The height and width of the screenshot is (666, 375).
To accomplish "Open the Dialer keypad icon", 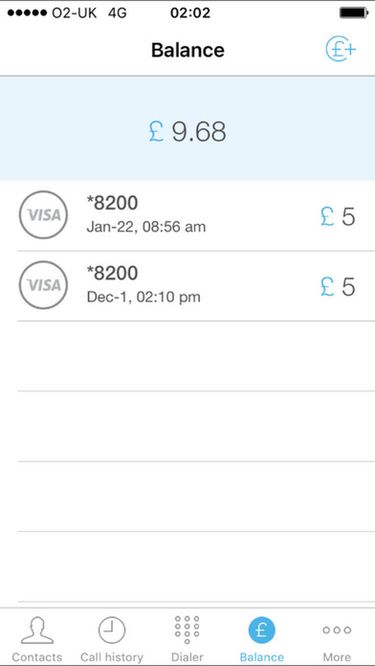I will tap(187, 629).
